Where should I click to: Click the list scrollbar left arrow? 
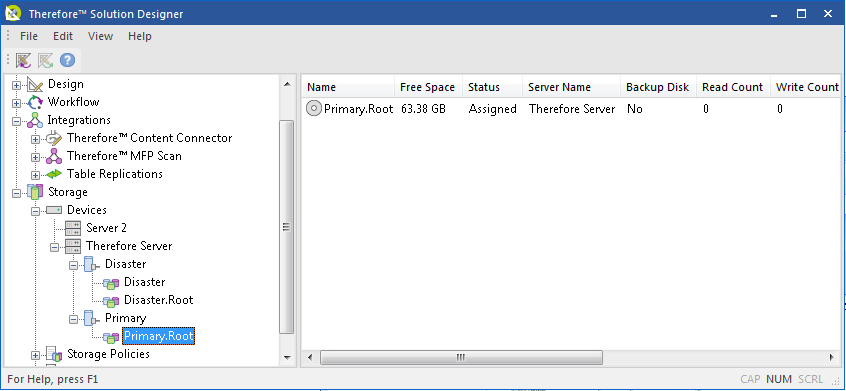point(310,358)
